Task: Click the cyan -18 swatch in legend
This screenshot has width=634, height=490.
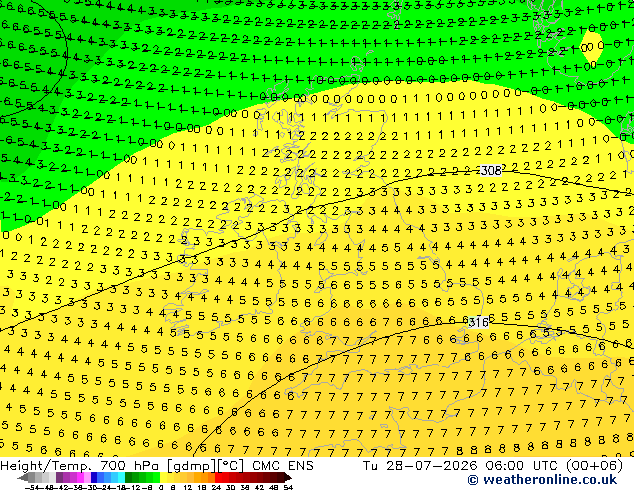Action: [121, 478]
